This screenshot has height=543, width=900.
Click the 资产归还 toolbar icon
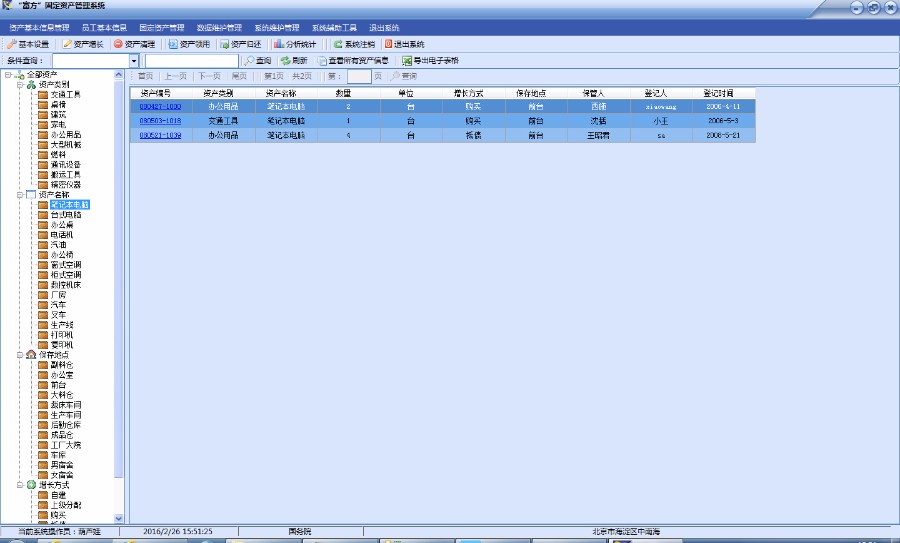pyautogui.click(x=240, y=44)
